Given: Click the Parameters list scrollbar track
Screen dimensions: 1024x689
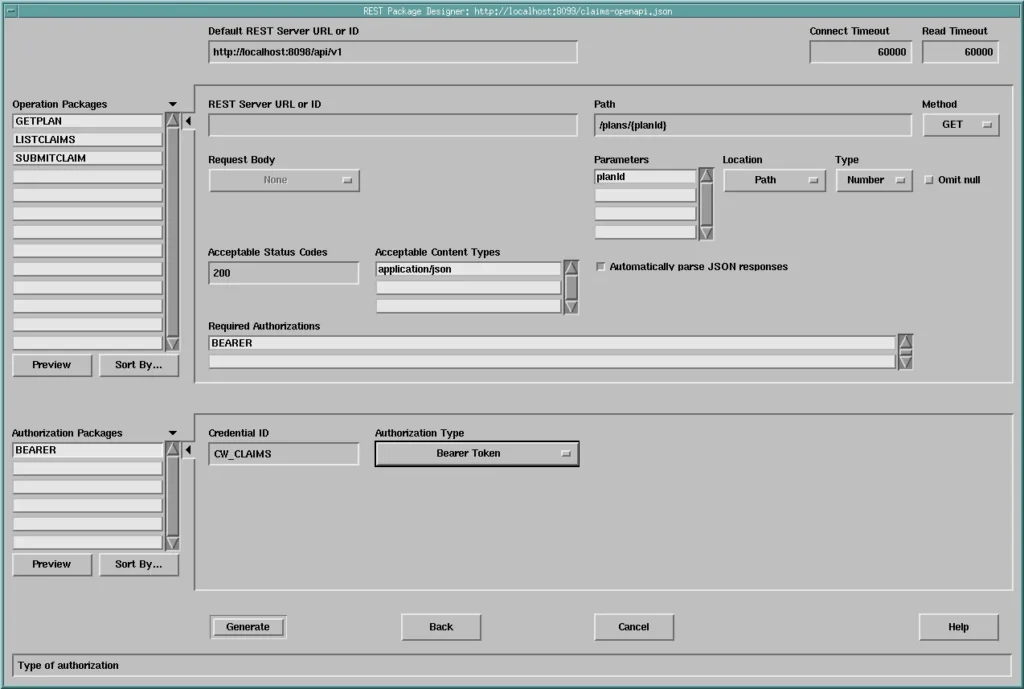Looking at the screenshot, I should [706, 204].
